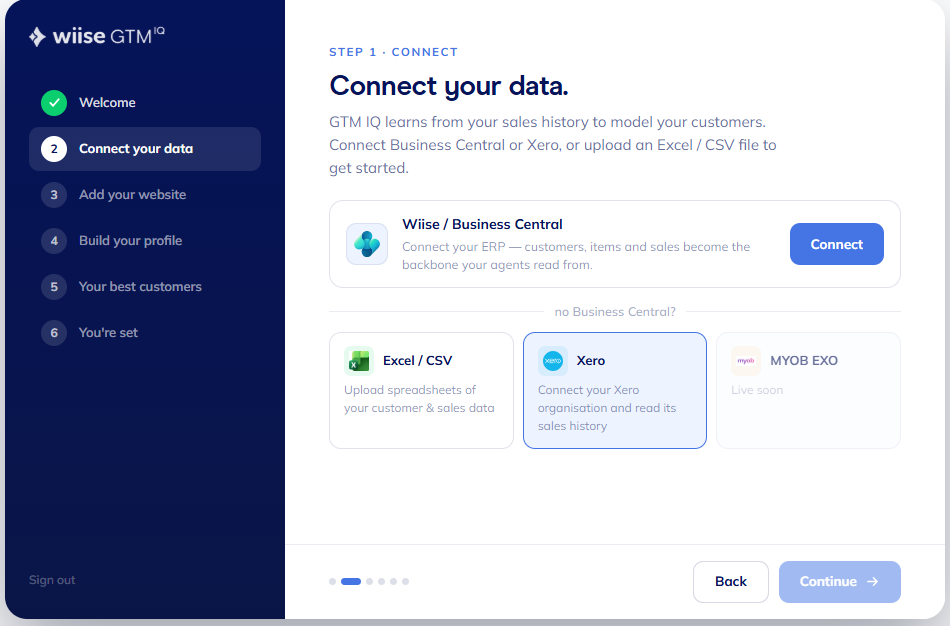Click the Back button
This screenshot has width=950, height=626.
731,582
